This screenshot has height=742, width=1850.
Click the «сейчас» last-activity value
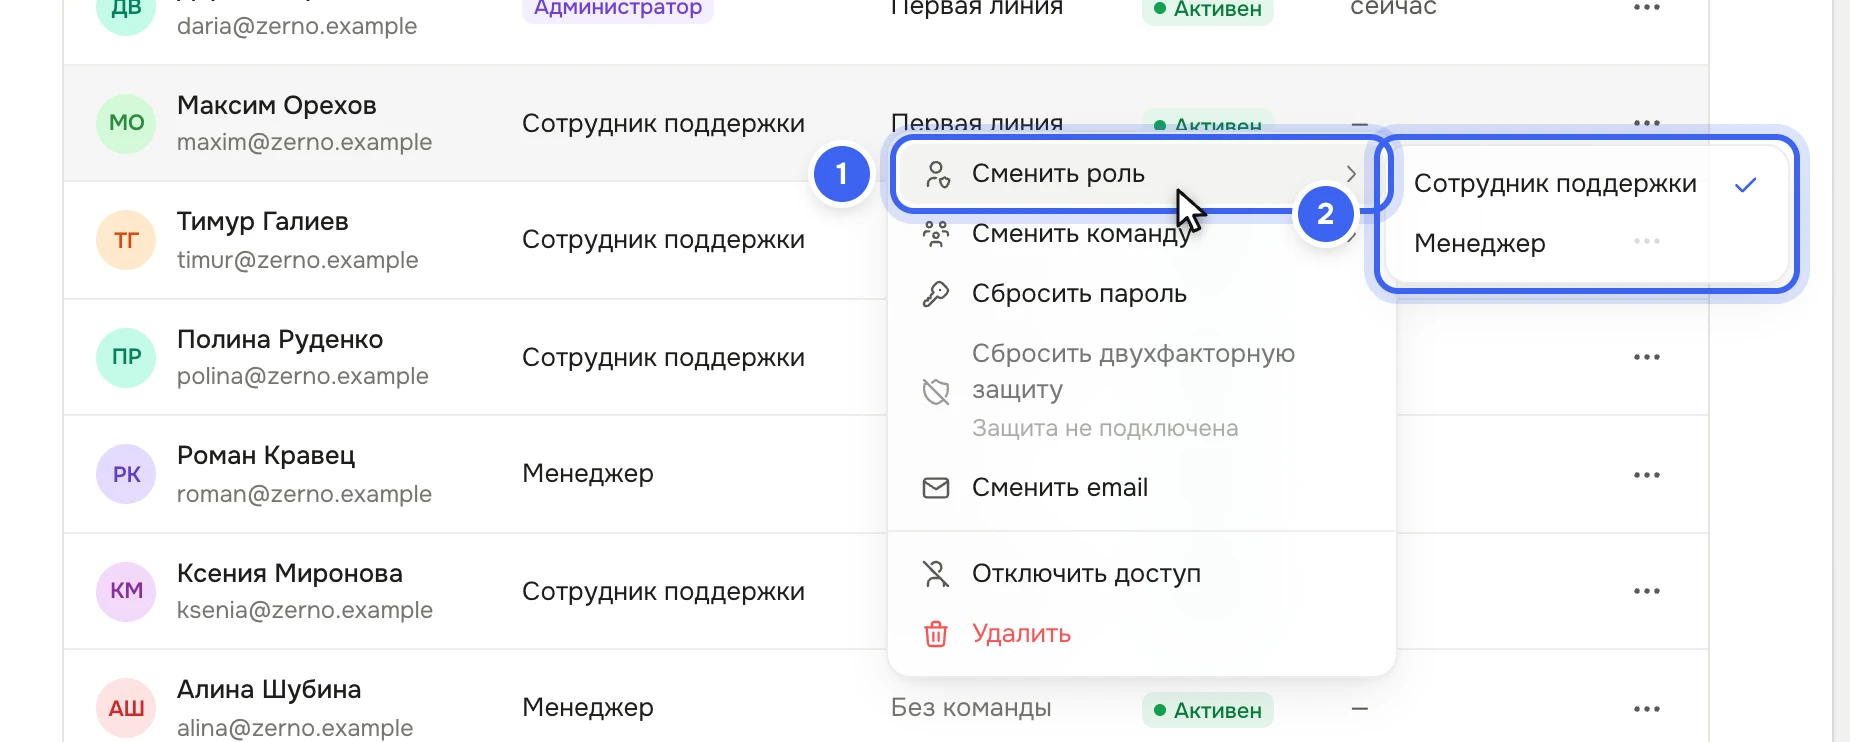[1393, 8]
